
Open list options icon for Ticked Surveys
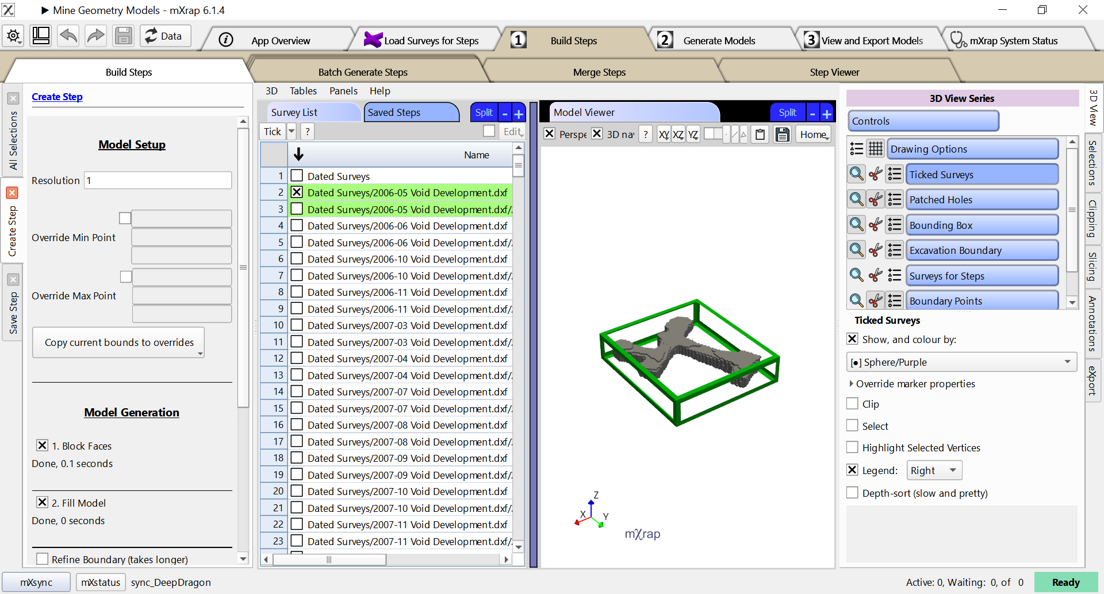(x=894, y=175)
